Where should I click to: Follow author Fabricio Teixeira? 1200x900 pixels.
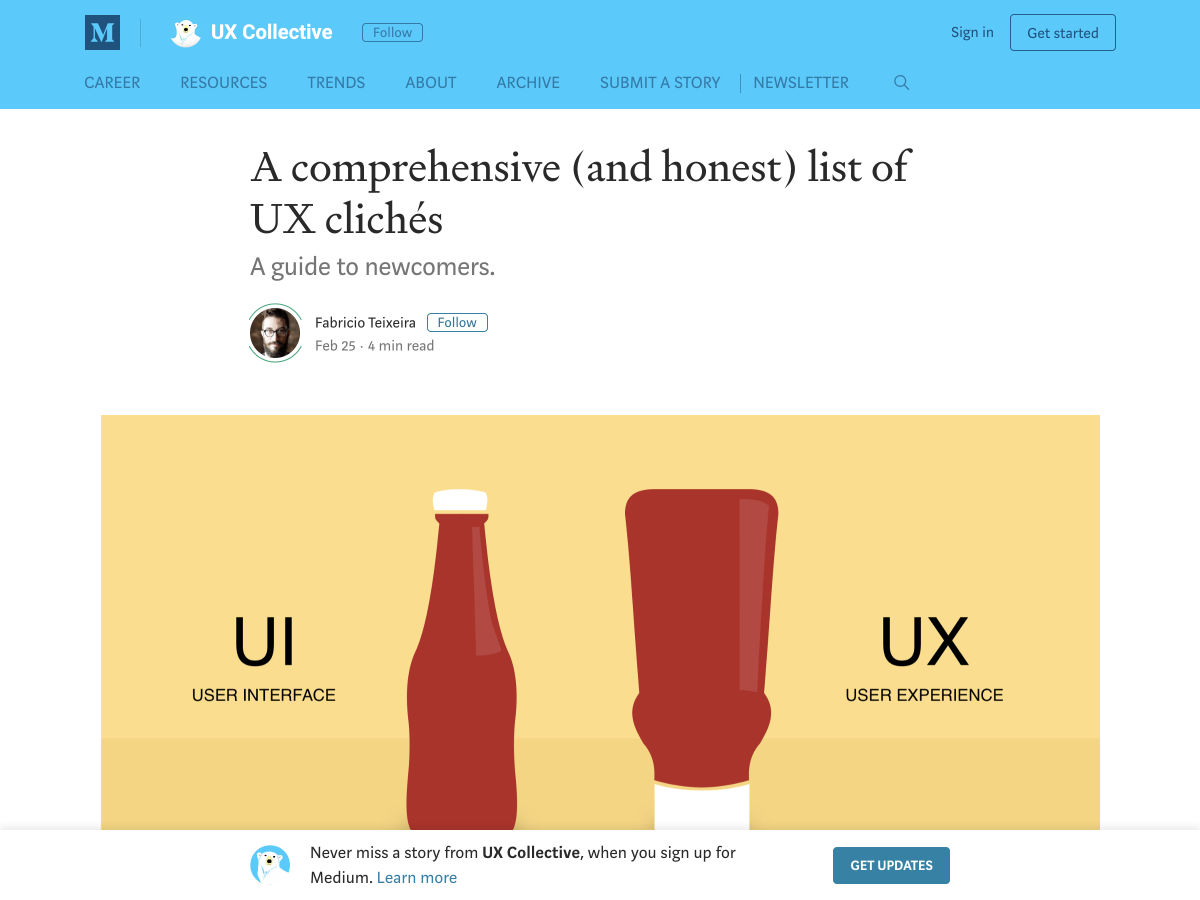click(457, 322)
